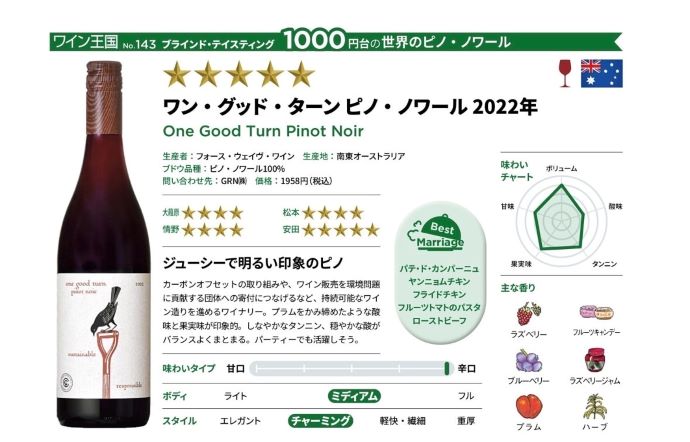Click the herb aroma icon

point(595,407)
